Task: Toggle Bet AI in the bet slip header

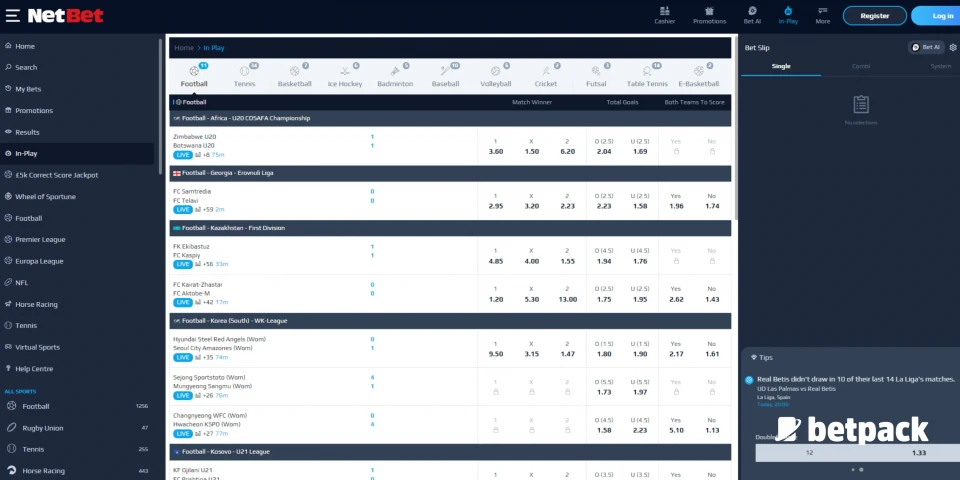Action: click(926, 47)
